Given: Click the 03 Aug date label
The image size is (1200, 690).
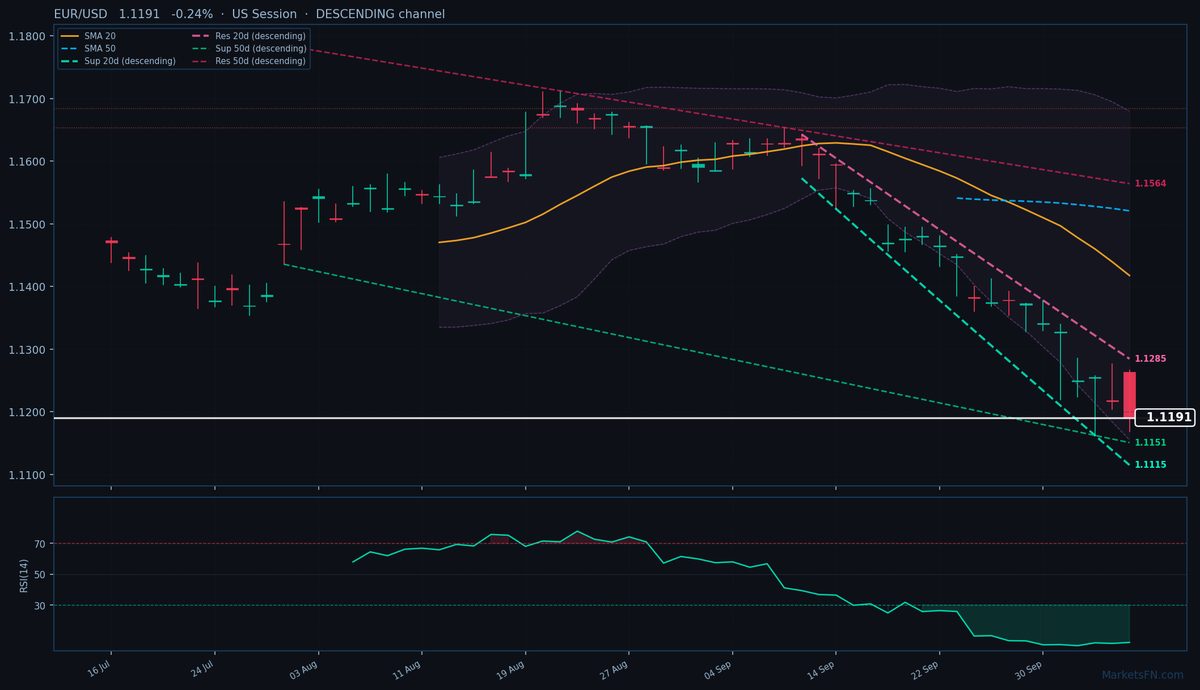Looking at the screenshot, I should 304,668.
